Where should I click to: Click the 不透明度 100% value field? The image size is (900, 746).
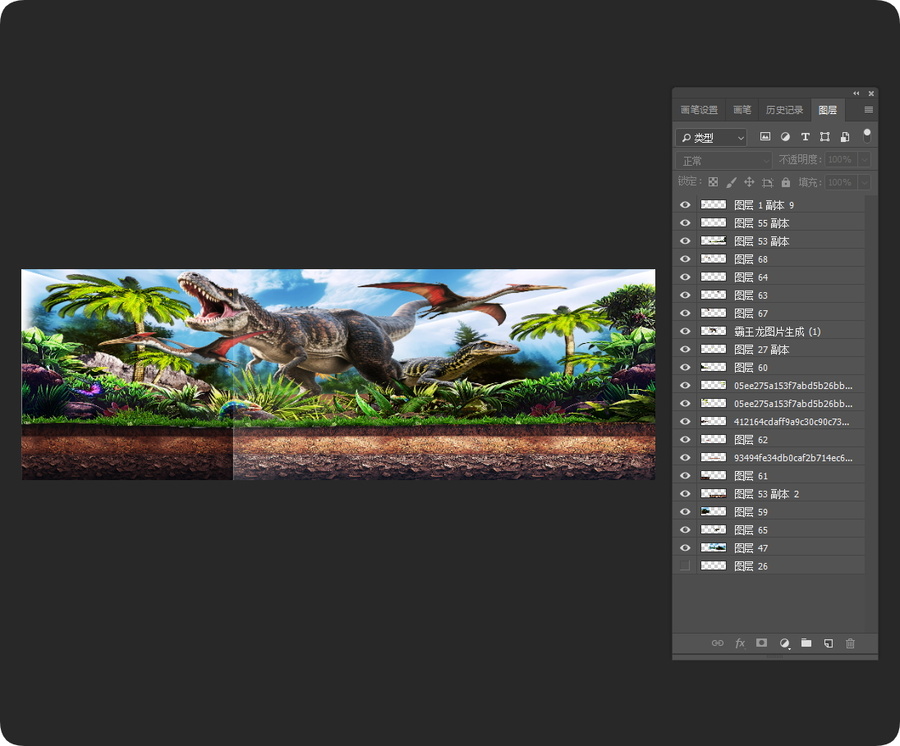(x=841, y=160)
